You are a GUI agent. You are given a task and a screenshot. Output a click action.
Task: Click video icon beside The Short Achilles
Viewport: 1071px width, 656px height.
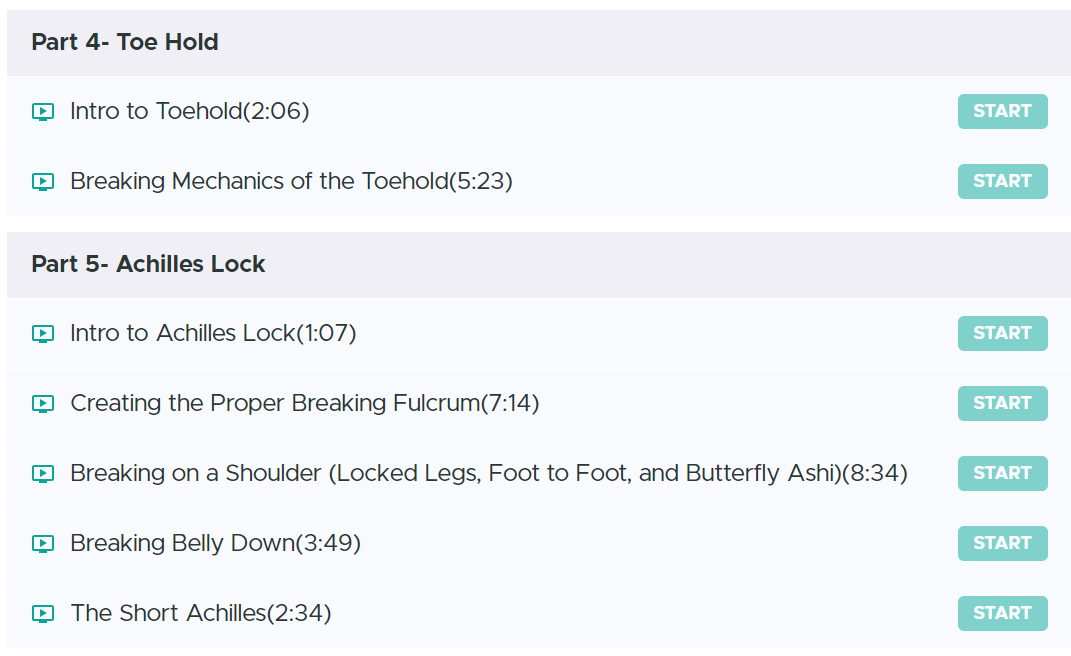tap(43, 614)
